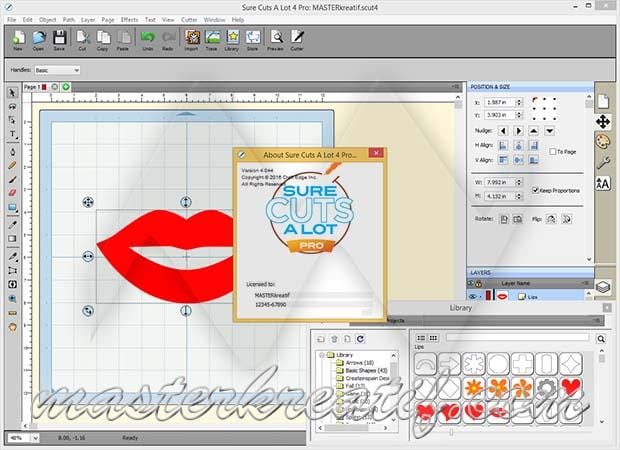Viewport: 620px width, 450px height.
Task: Open the Position & Size arrows panel icon
Action: (x=603, y=122)
